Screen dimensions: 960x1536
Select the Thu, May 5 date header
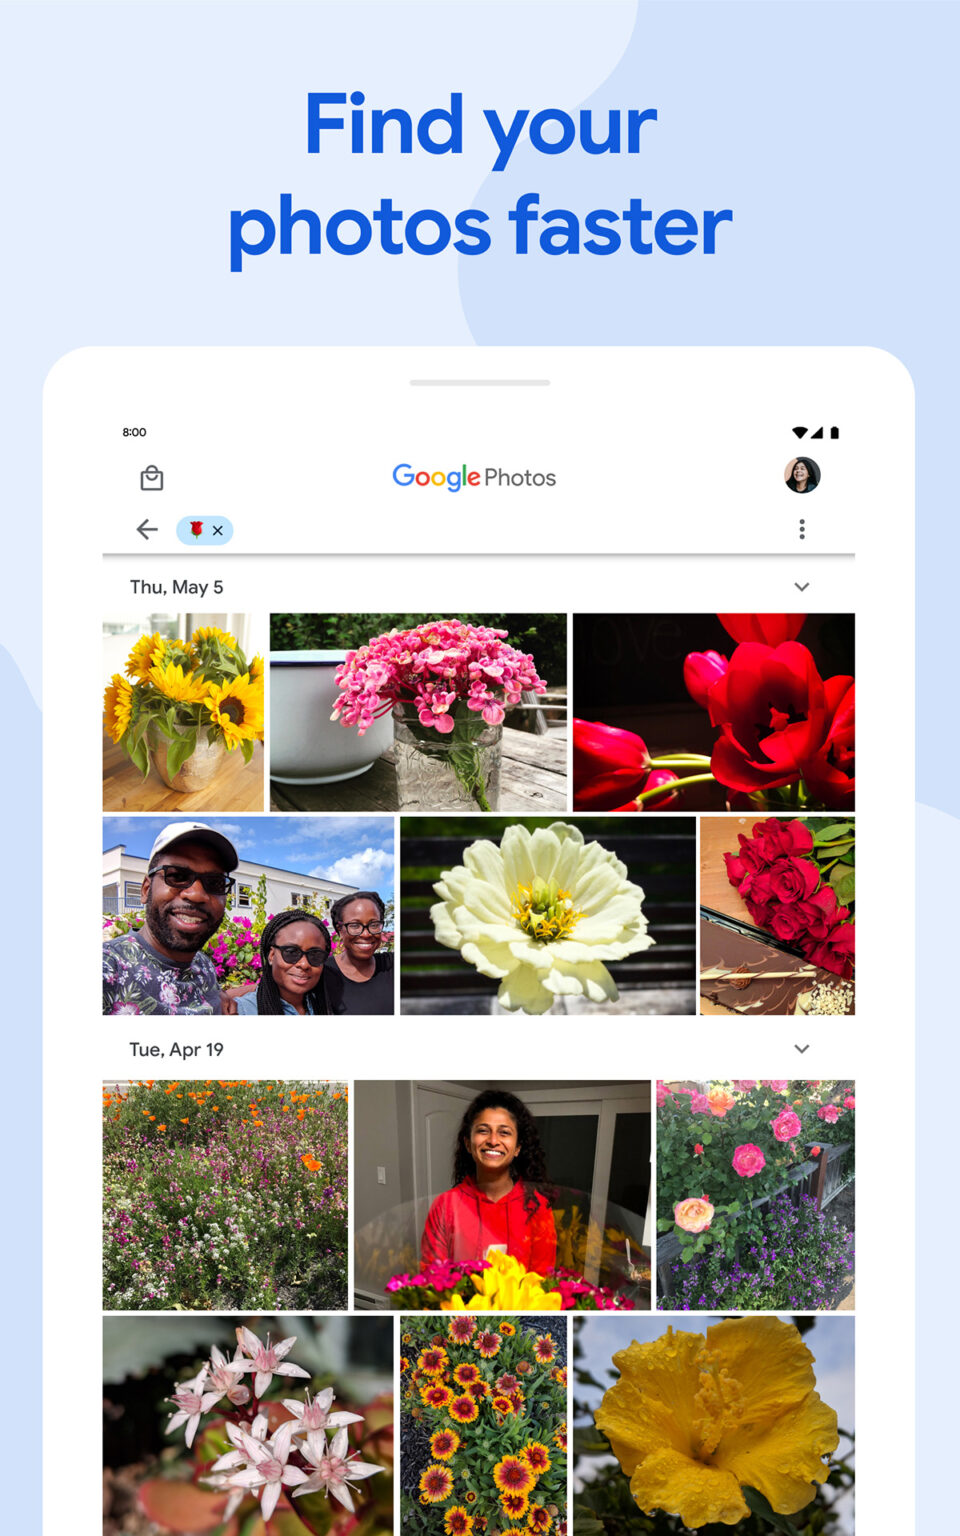coord(176,587)
